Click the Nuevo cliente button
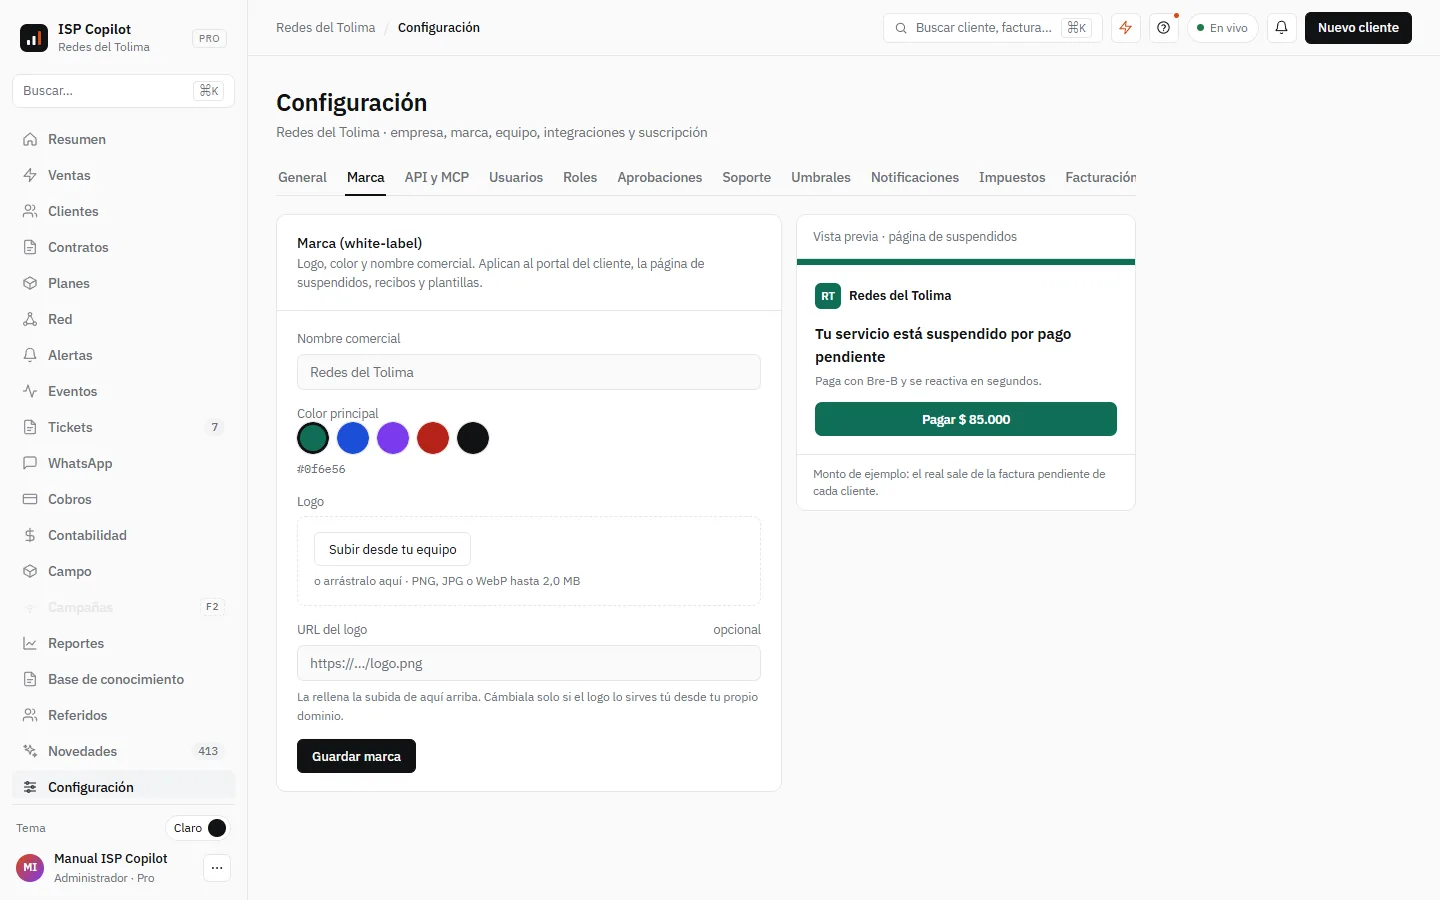Image resolution: width=1440 pixels, height=900 pixels. click(x=1358, y=28)
